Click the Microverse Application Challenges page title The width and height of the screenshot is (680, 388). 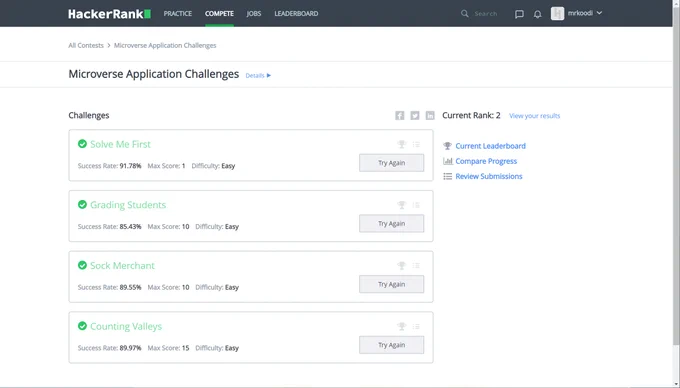pos(154,74)
